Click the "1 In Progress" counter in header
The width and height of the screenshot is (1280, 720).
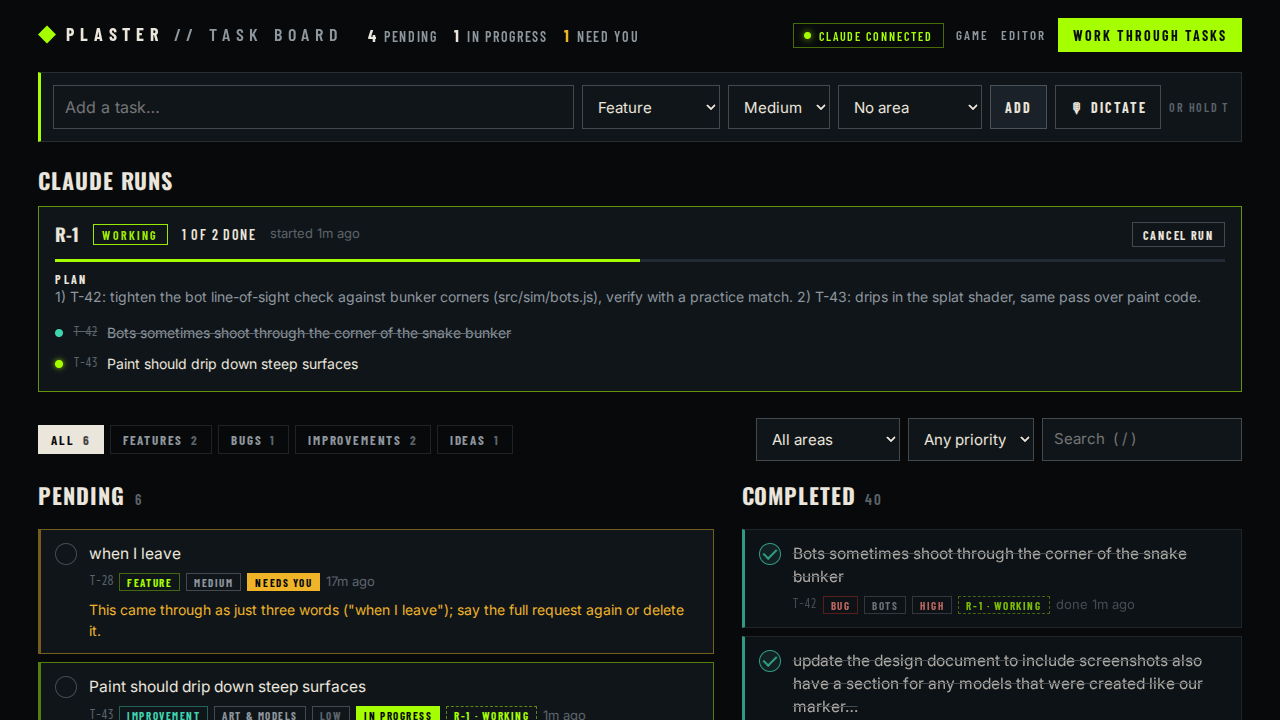point(500,36)
